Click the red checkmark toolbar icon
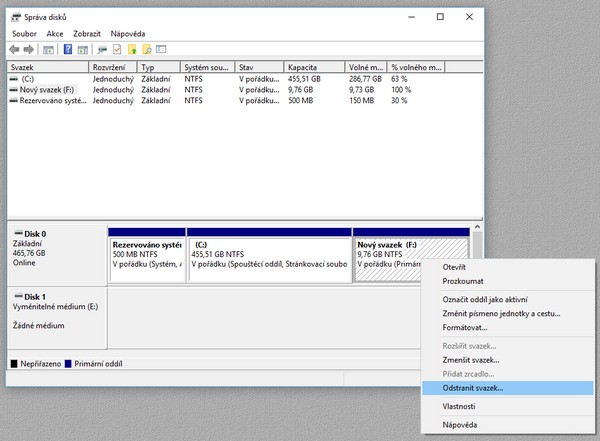Image resolution: width=600 pixels, height=441 pixels. pyautogui.click(x=116, y=49)
